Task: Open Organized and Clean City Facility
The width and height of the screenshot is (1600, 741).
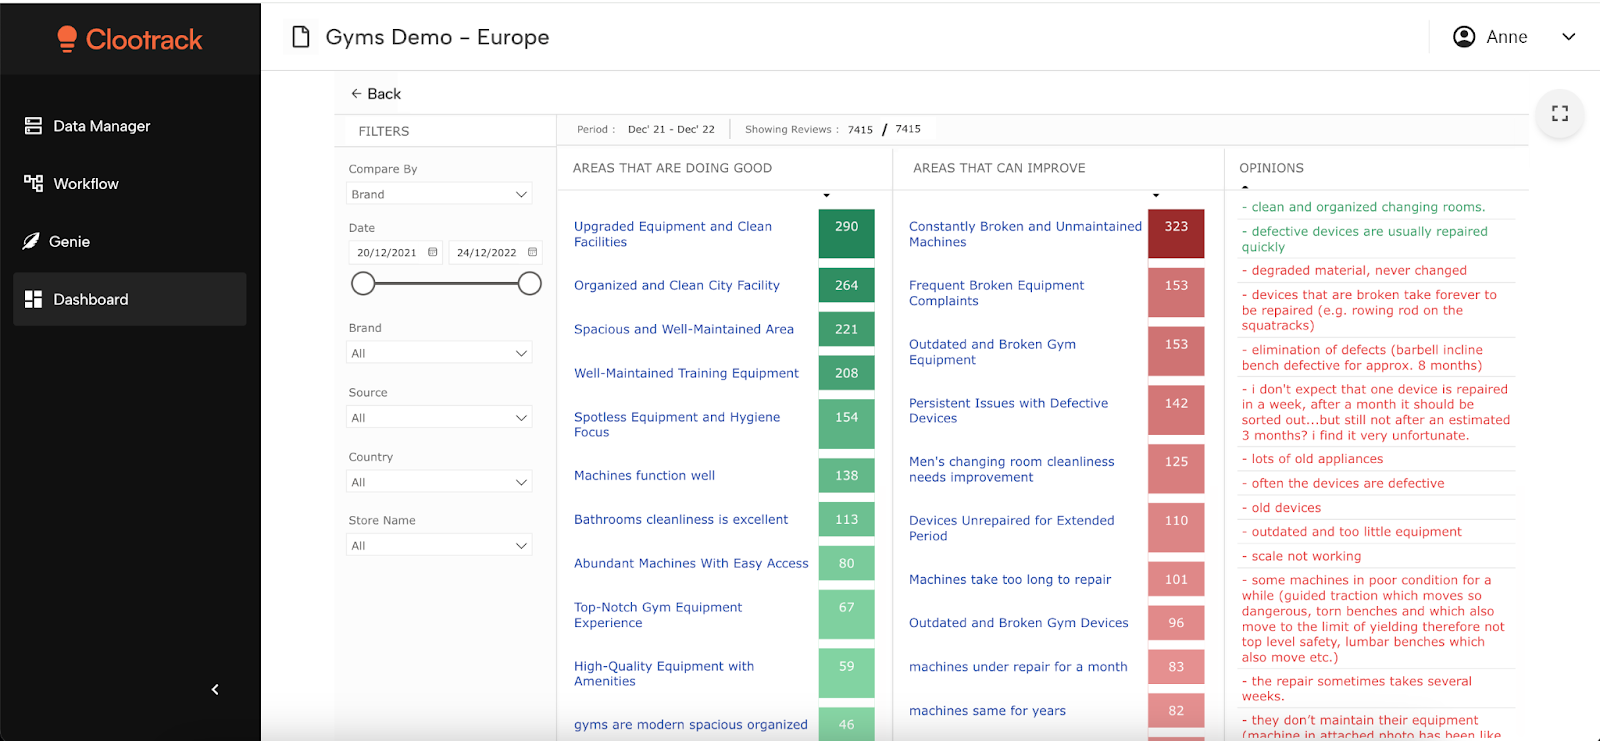Action: 677,285
